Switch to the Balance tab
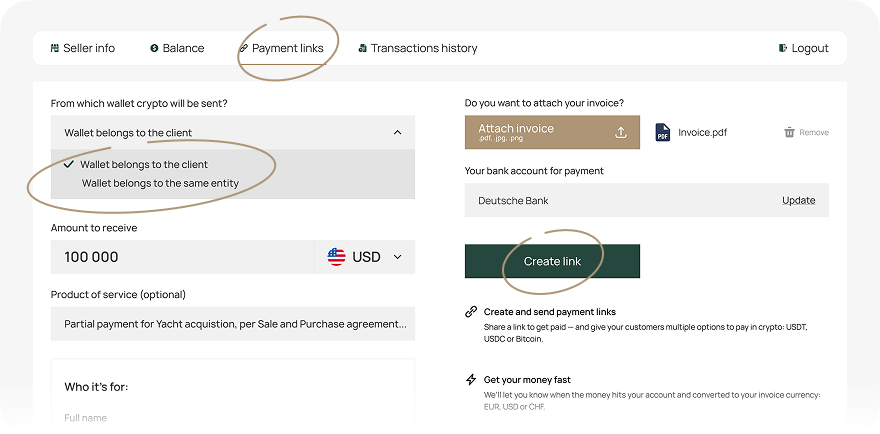 pos(183,48)
